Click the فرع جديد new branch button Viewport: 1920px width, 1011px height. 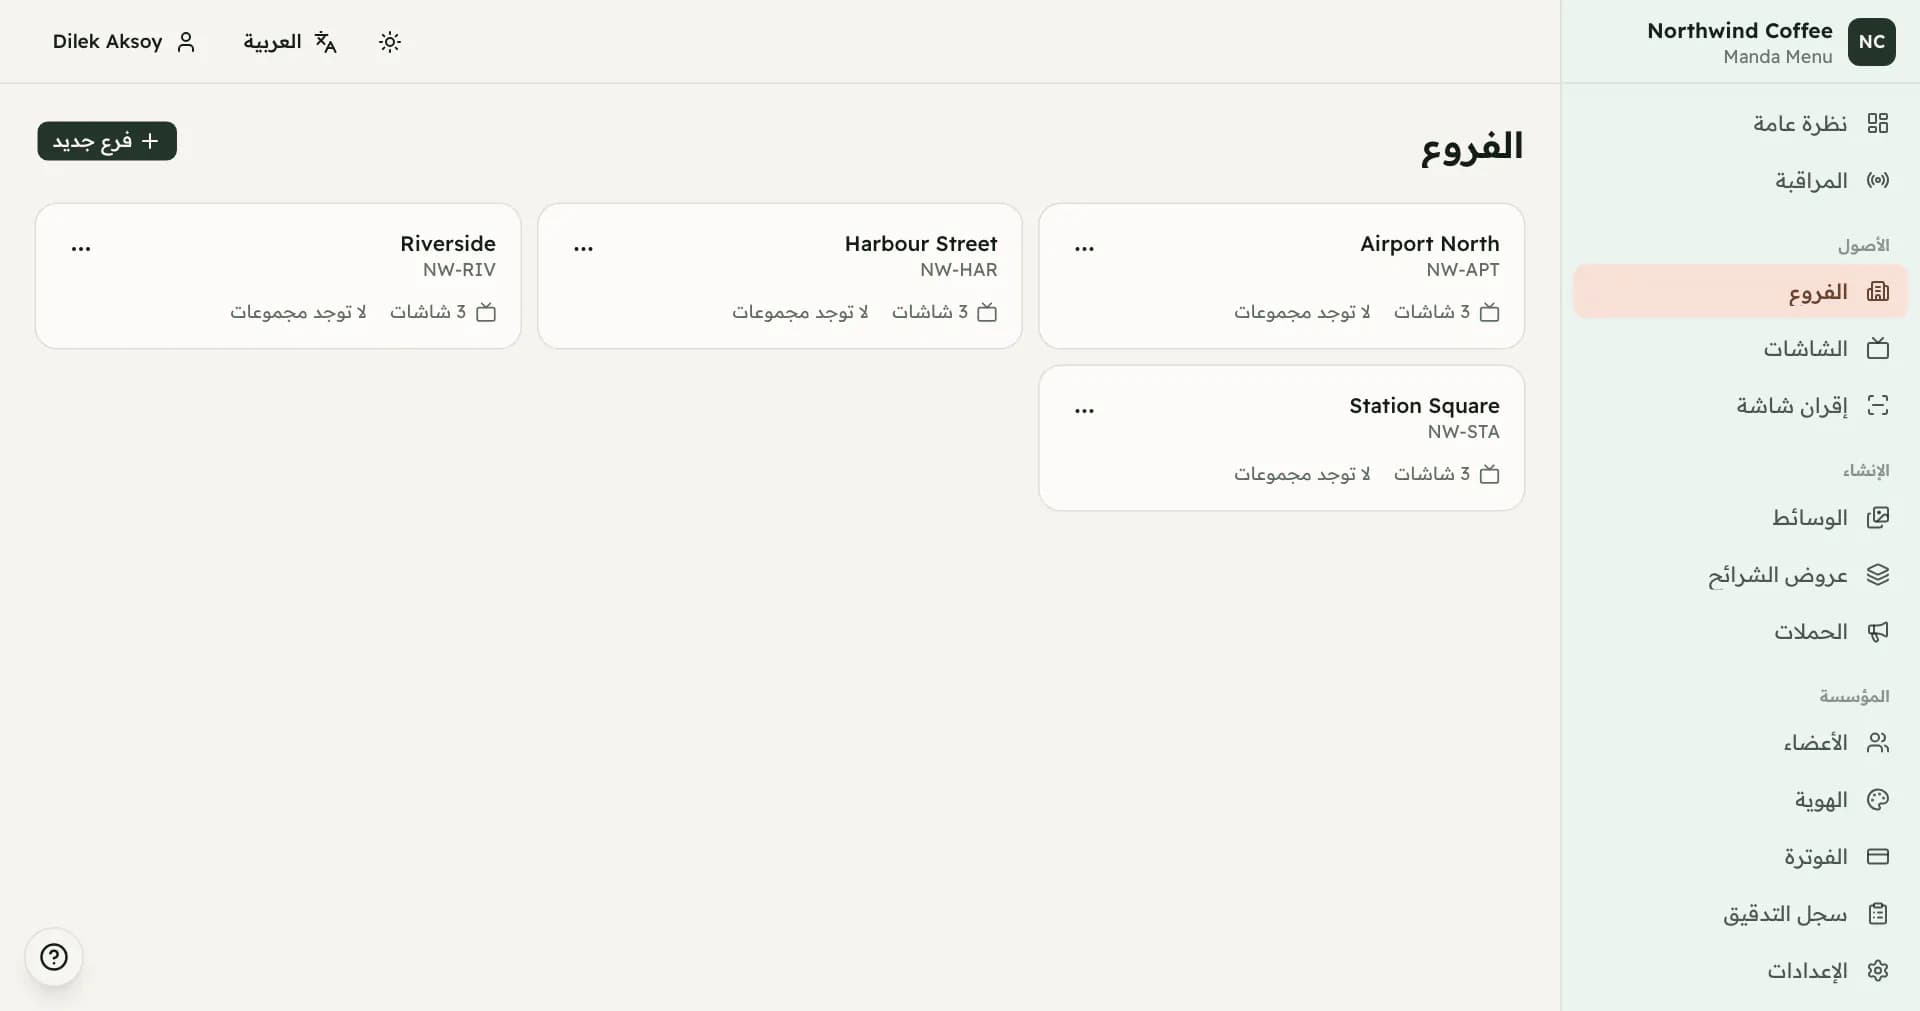click(107, 141)
